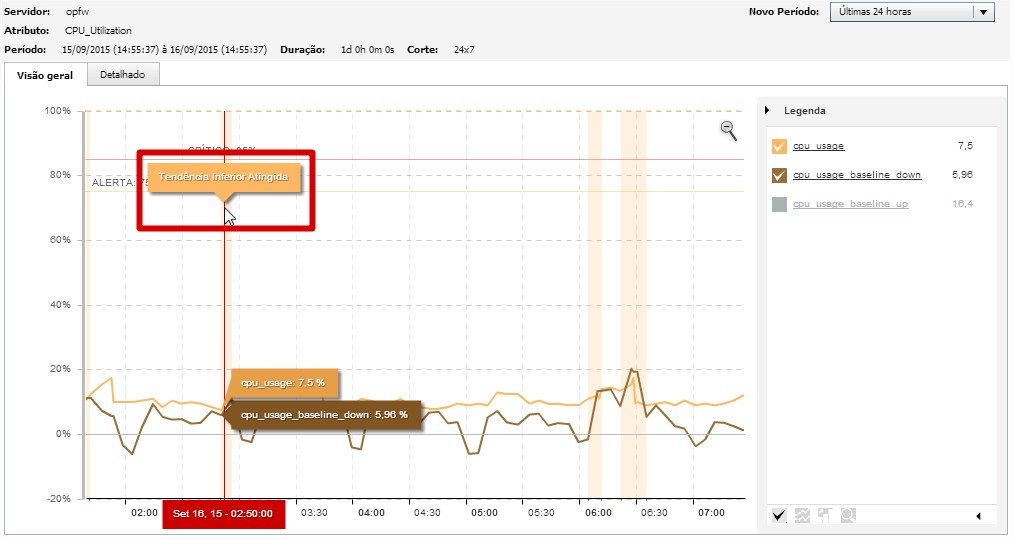Click the line chart icon in legend footer
Screen dimensions: 1013x540
click(x=802, y=515)
